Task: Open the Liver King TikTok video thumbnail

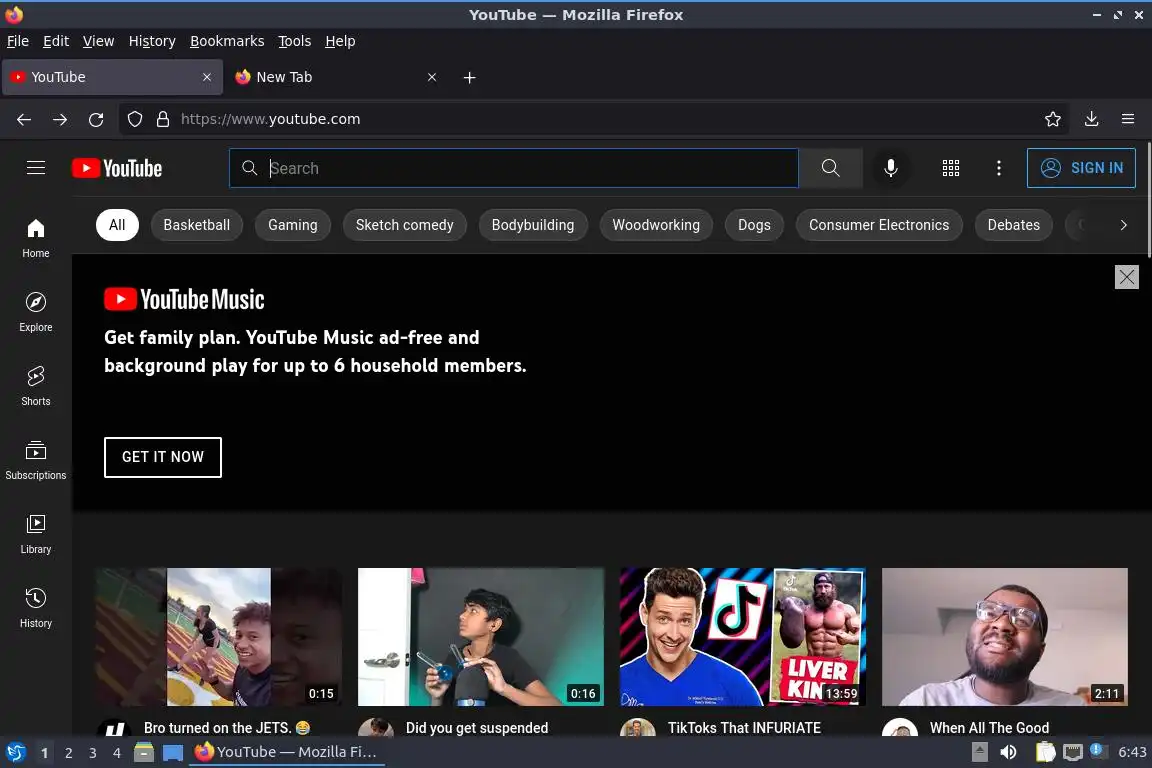Action: click(743, 636)
